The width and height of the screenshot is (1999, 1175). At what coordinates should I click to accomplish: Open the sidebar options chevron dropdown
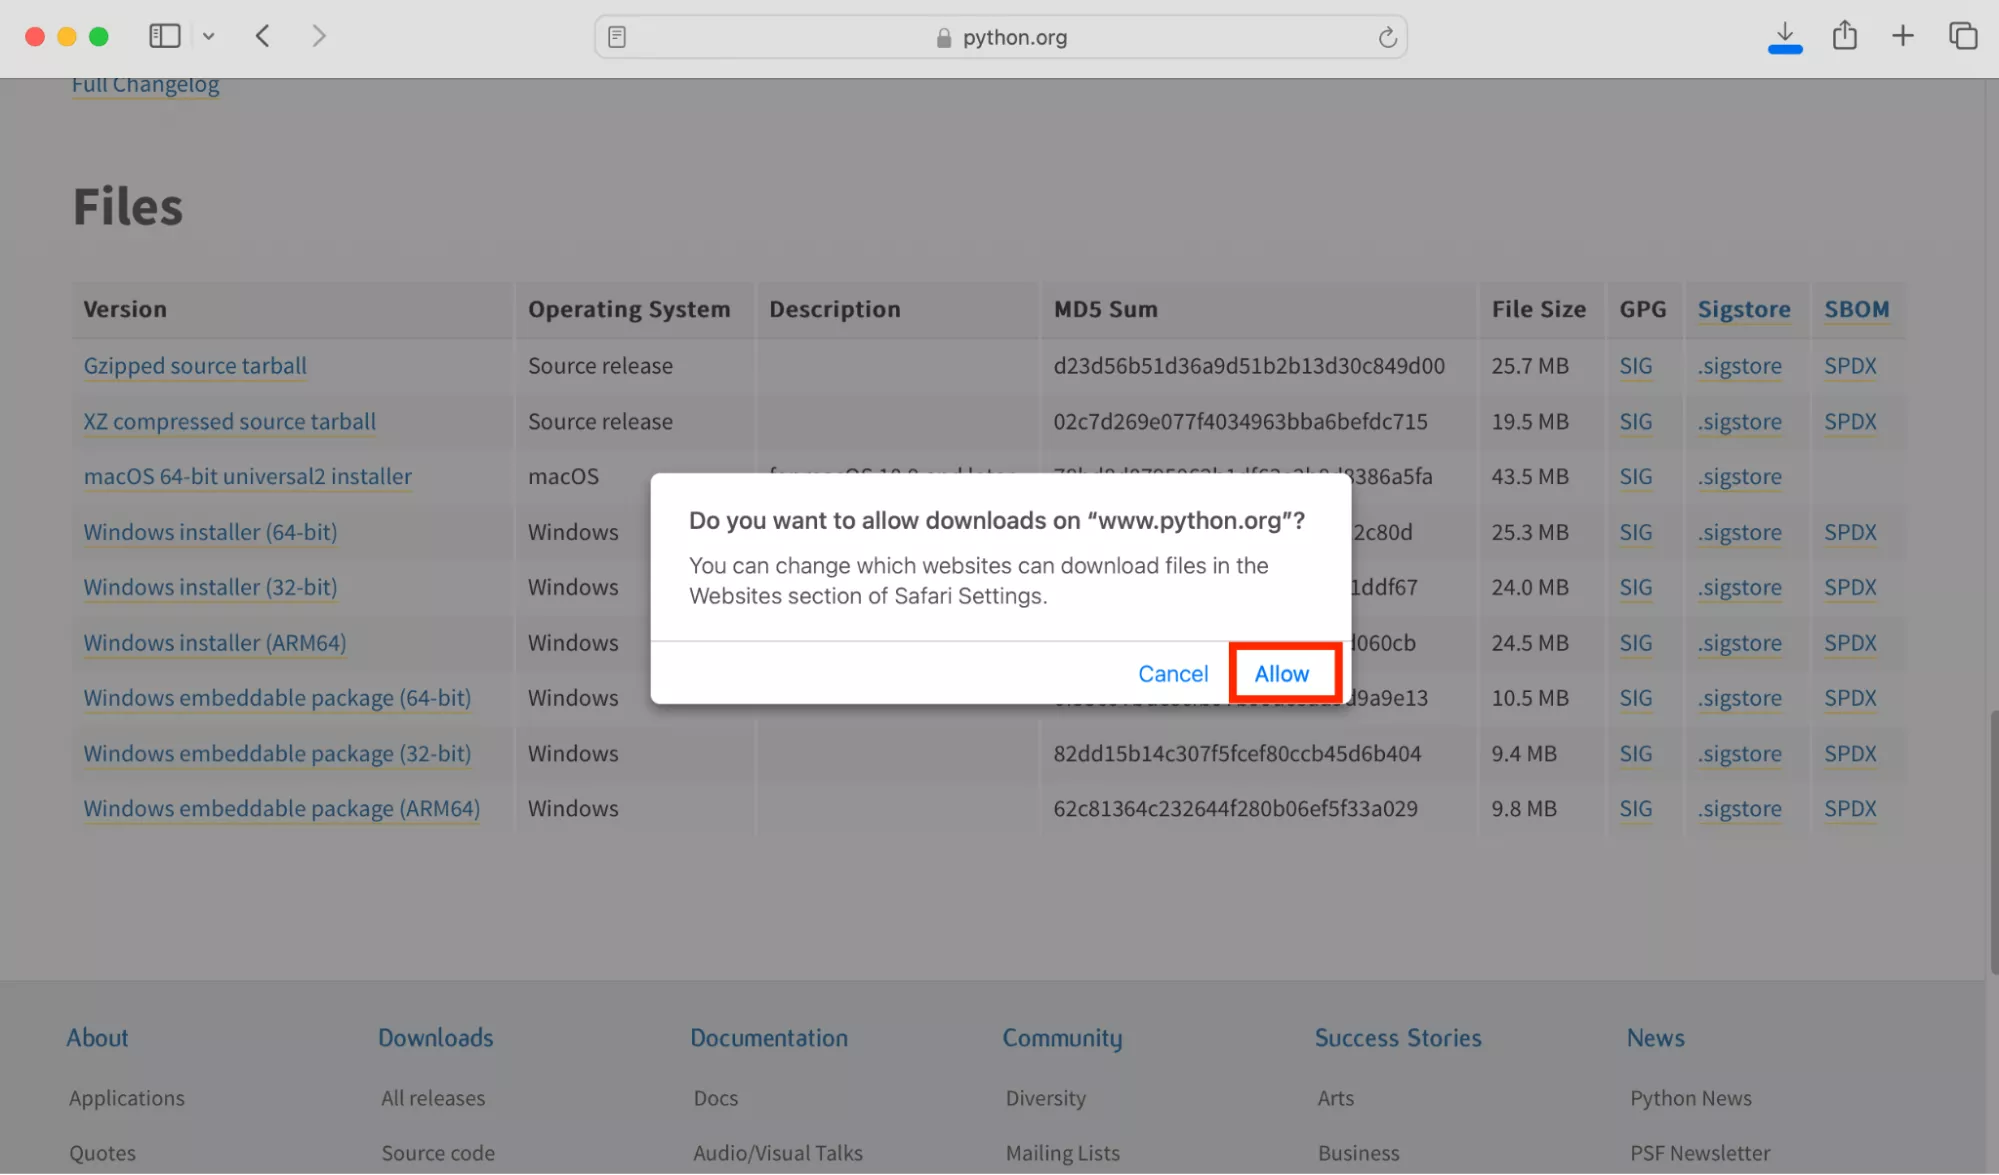(x=208, y=37)
